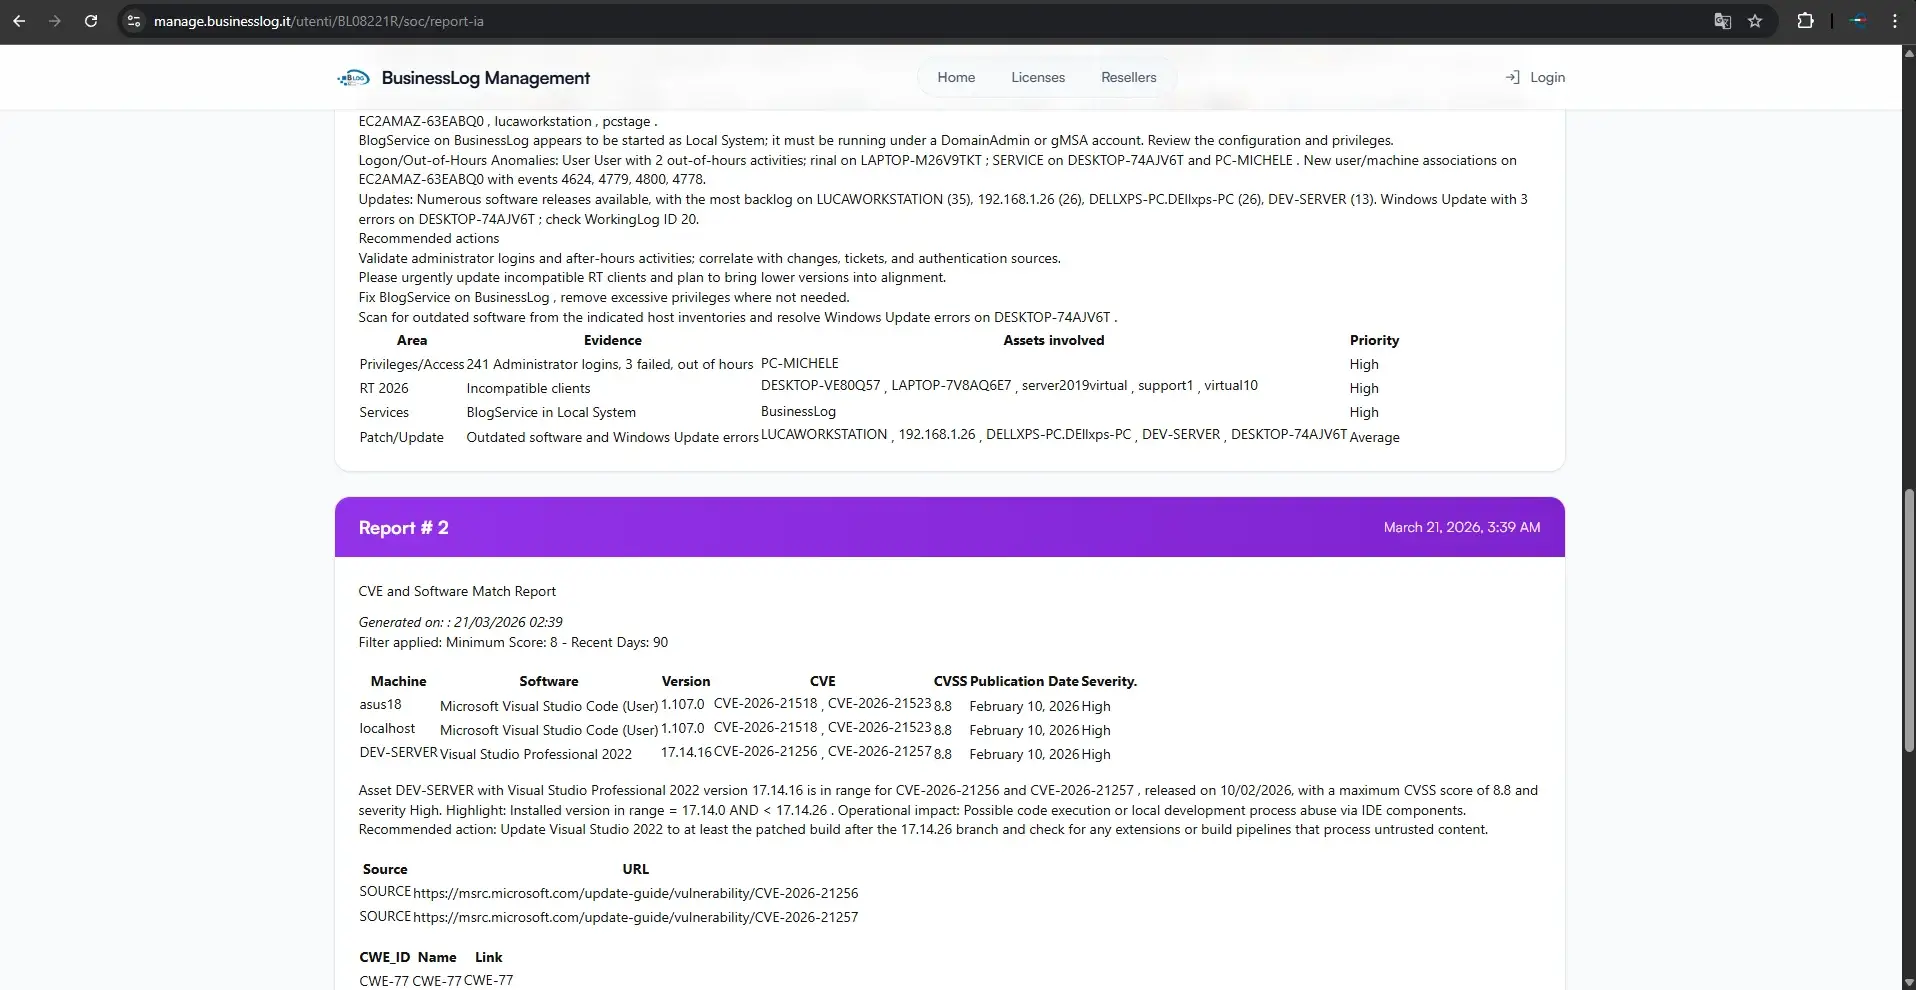This screenshot has width=1916, height=990.
Task: Click the Filter applied Minimum Score line
Action: (513, 642)
